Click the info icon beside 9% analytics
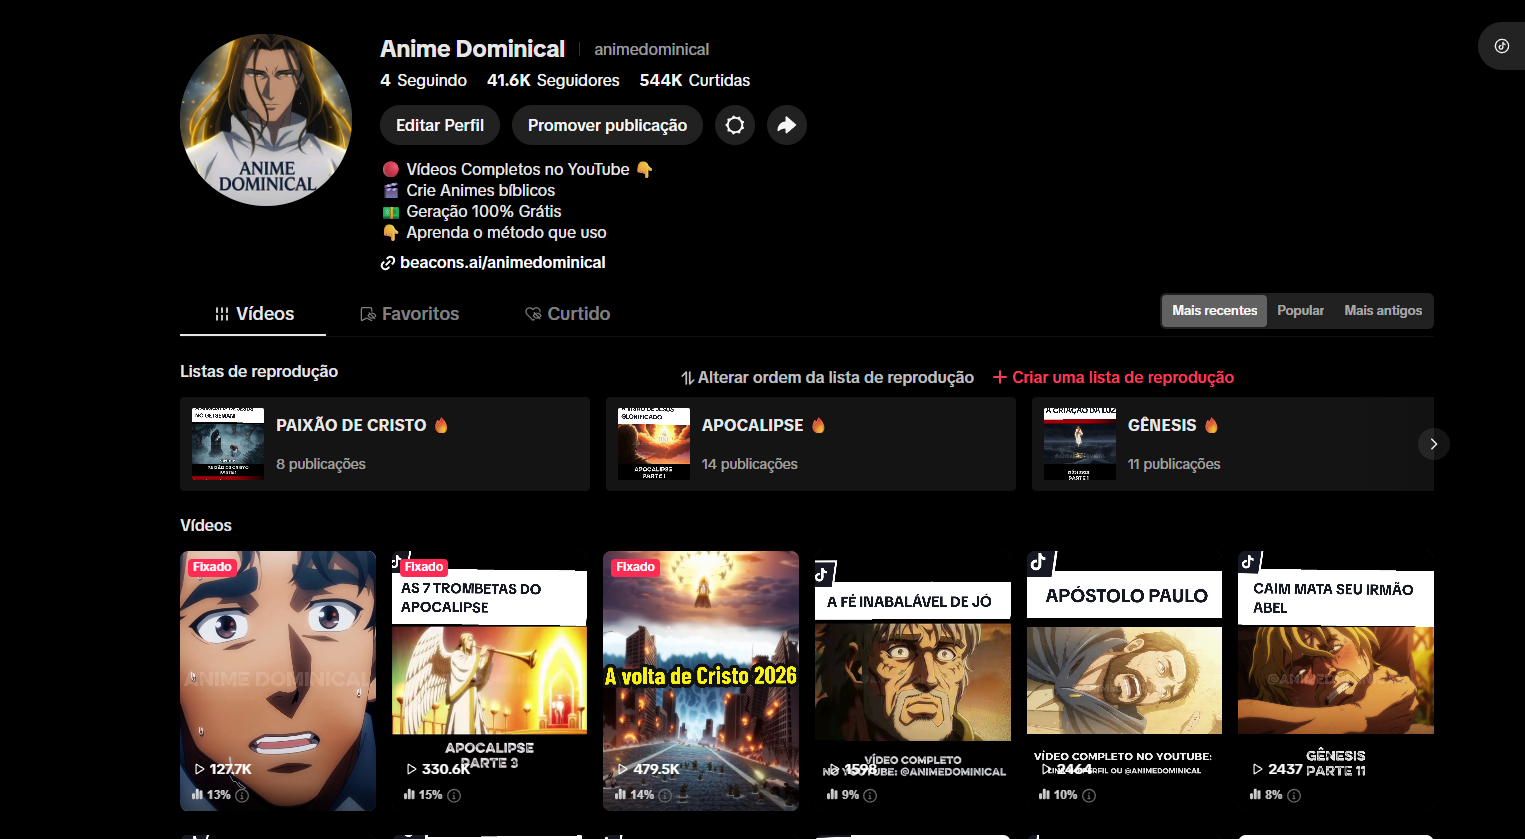1525x839 pixels. tap(870, 796)
